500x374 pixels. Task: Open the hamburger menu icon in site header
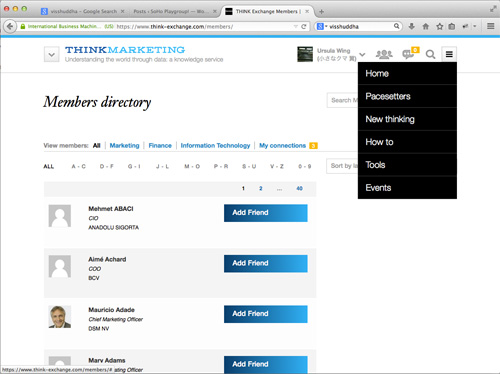[x=449, y=54]
